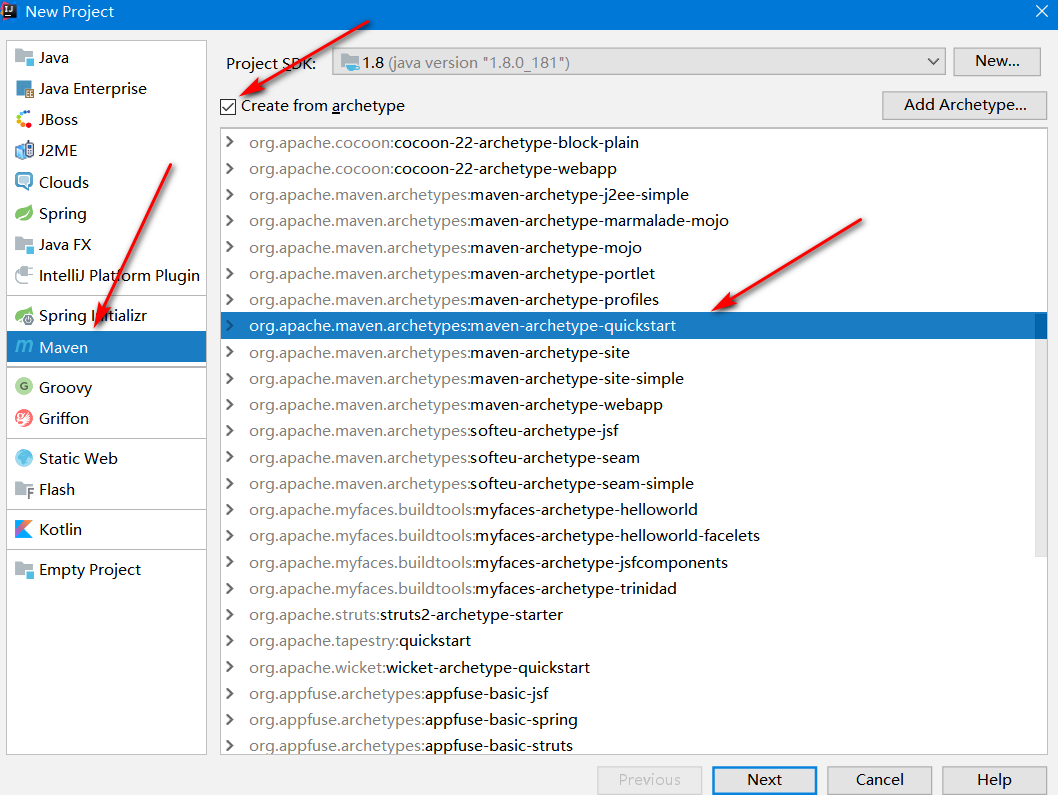The image size is (1058, 795).
Task: Select Kotlin project type
Action: click(x=107, y=529)
